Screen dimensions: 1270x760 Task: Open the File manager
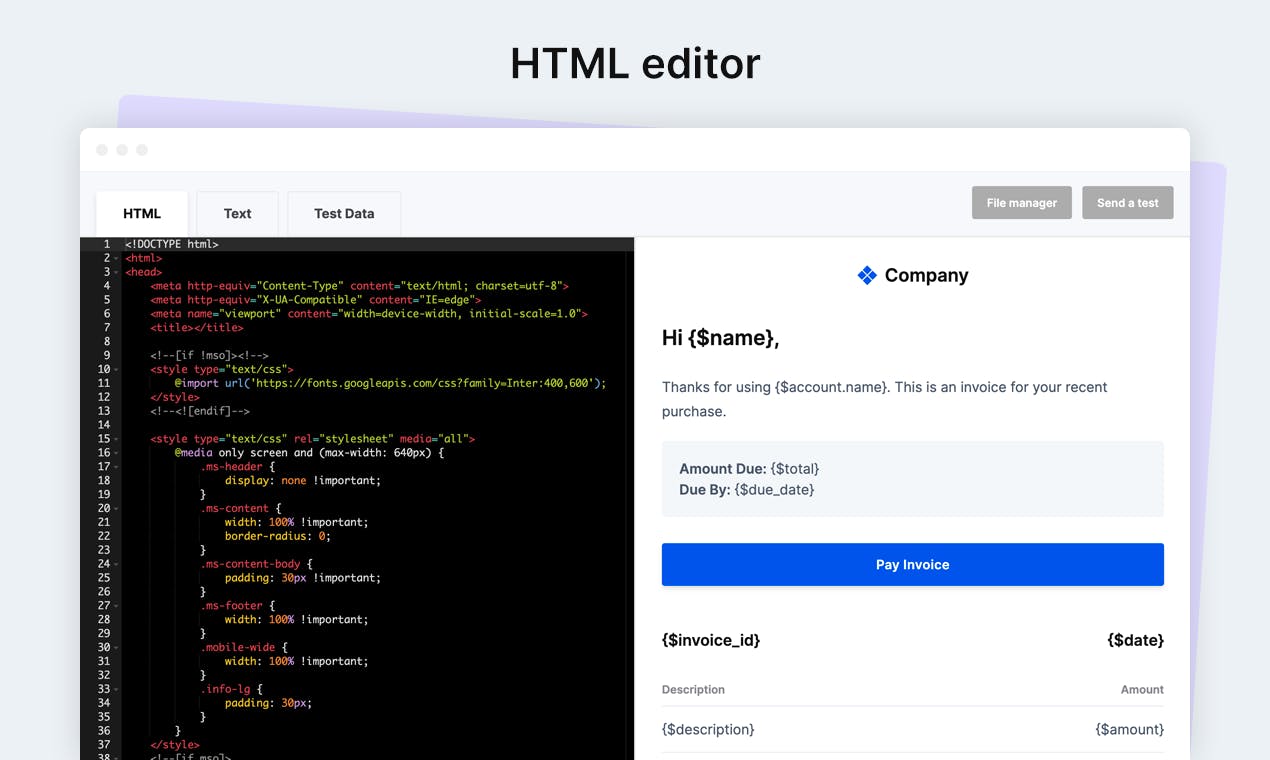coord(1021,203)
